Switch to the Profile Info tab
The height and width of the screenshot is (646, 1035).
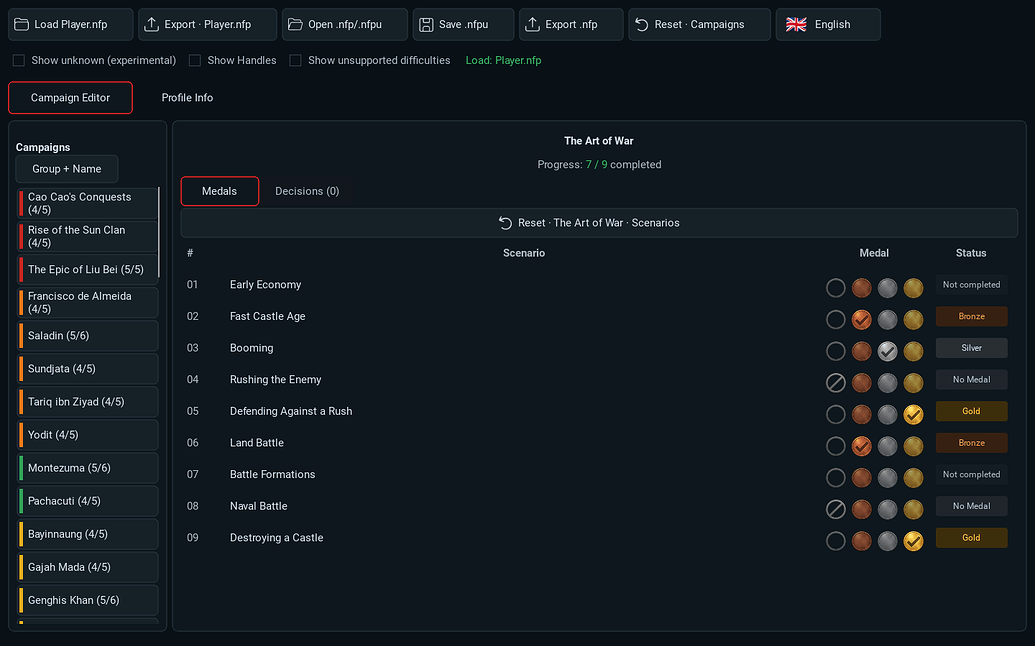pos(187,98)
